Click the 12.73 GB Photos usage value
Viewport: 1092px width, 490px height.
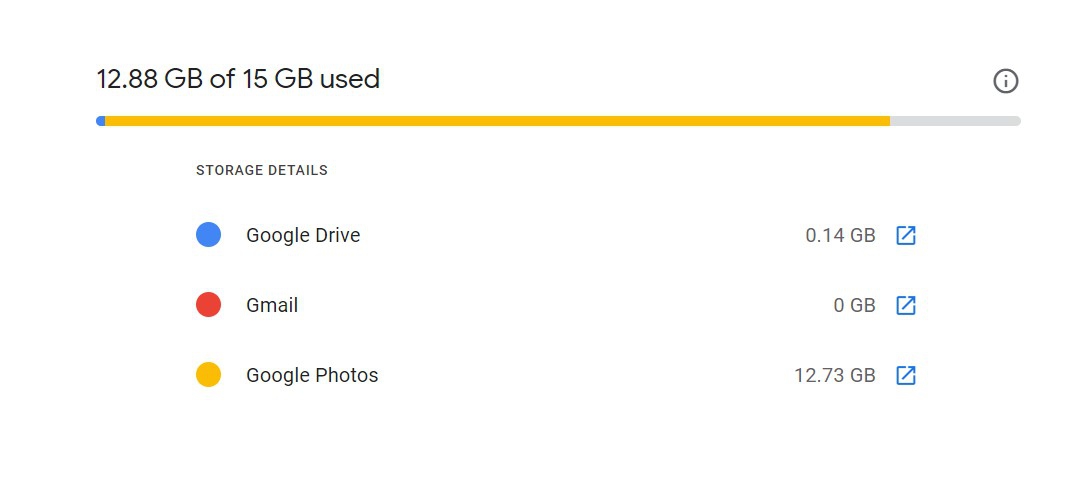pos(834,376)
